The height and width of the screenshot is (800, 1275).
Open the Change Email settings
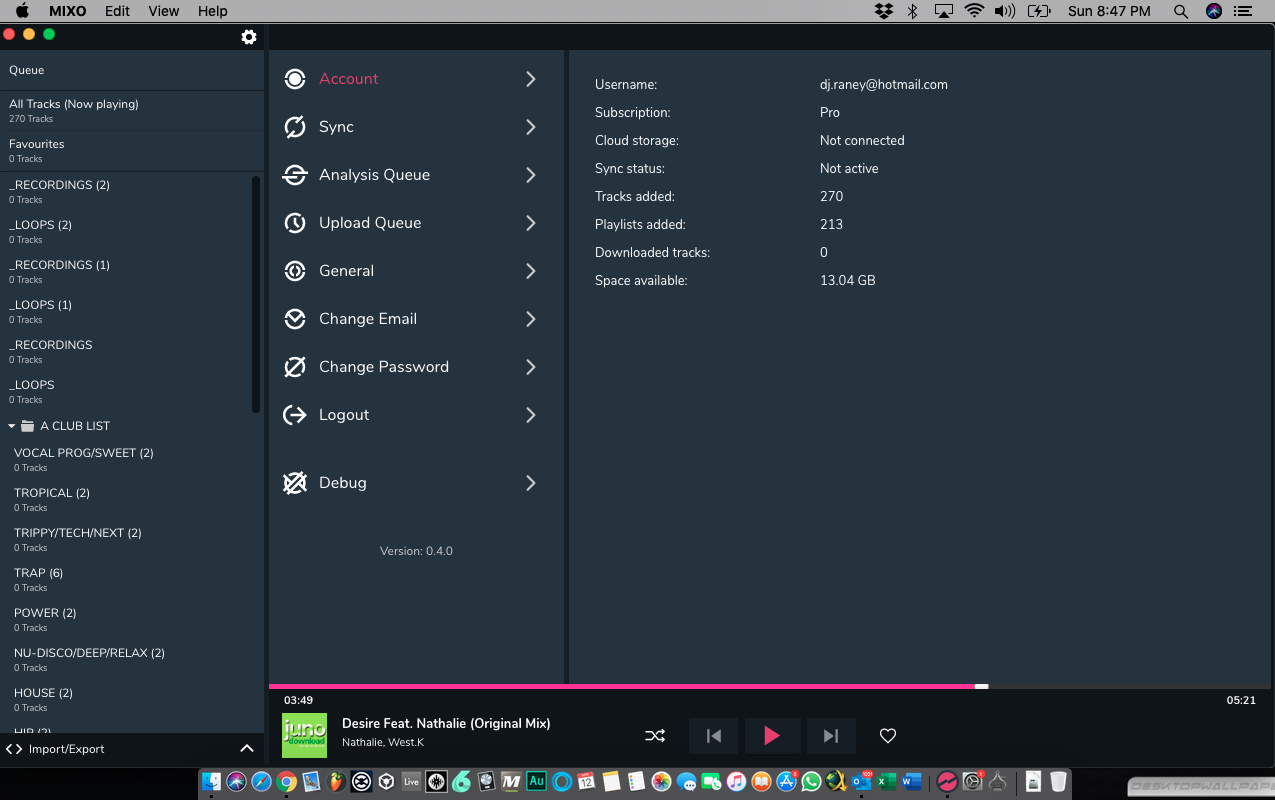click(368, 319)
